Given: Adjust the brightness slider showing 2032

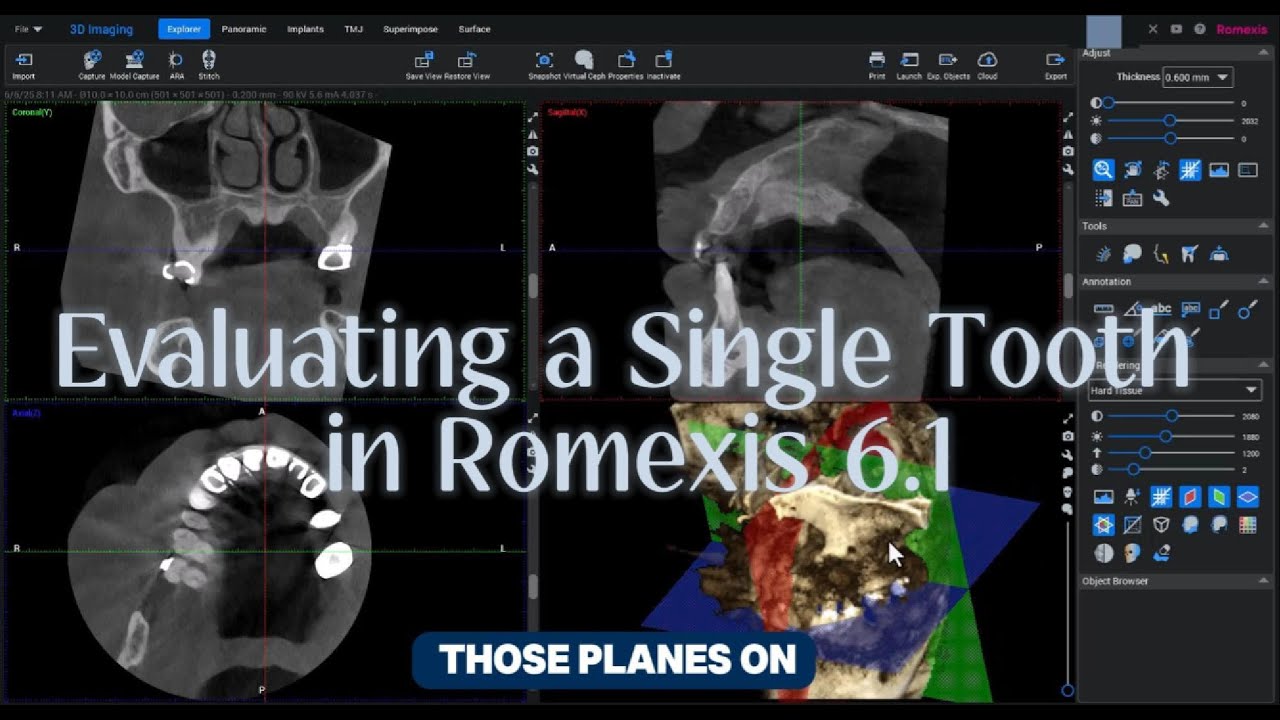Looking at the screenshot, I should 1170,121.
